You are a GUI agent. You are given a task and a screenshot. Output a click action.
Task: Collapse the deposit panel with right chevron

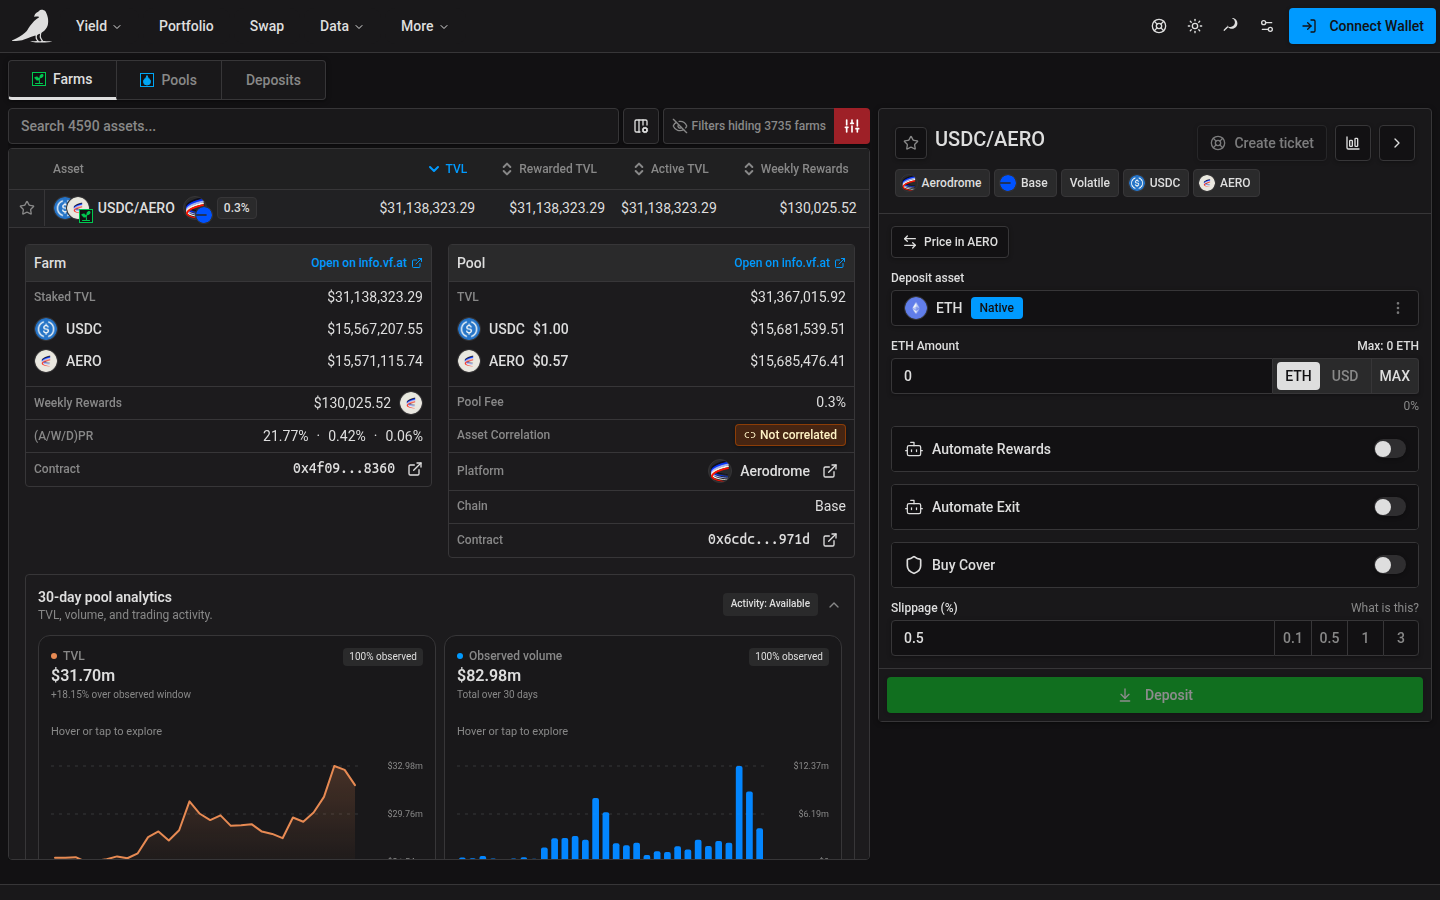pyautogui.click(x=1397, y=143)
